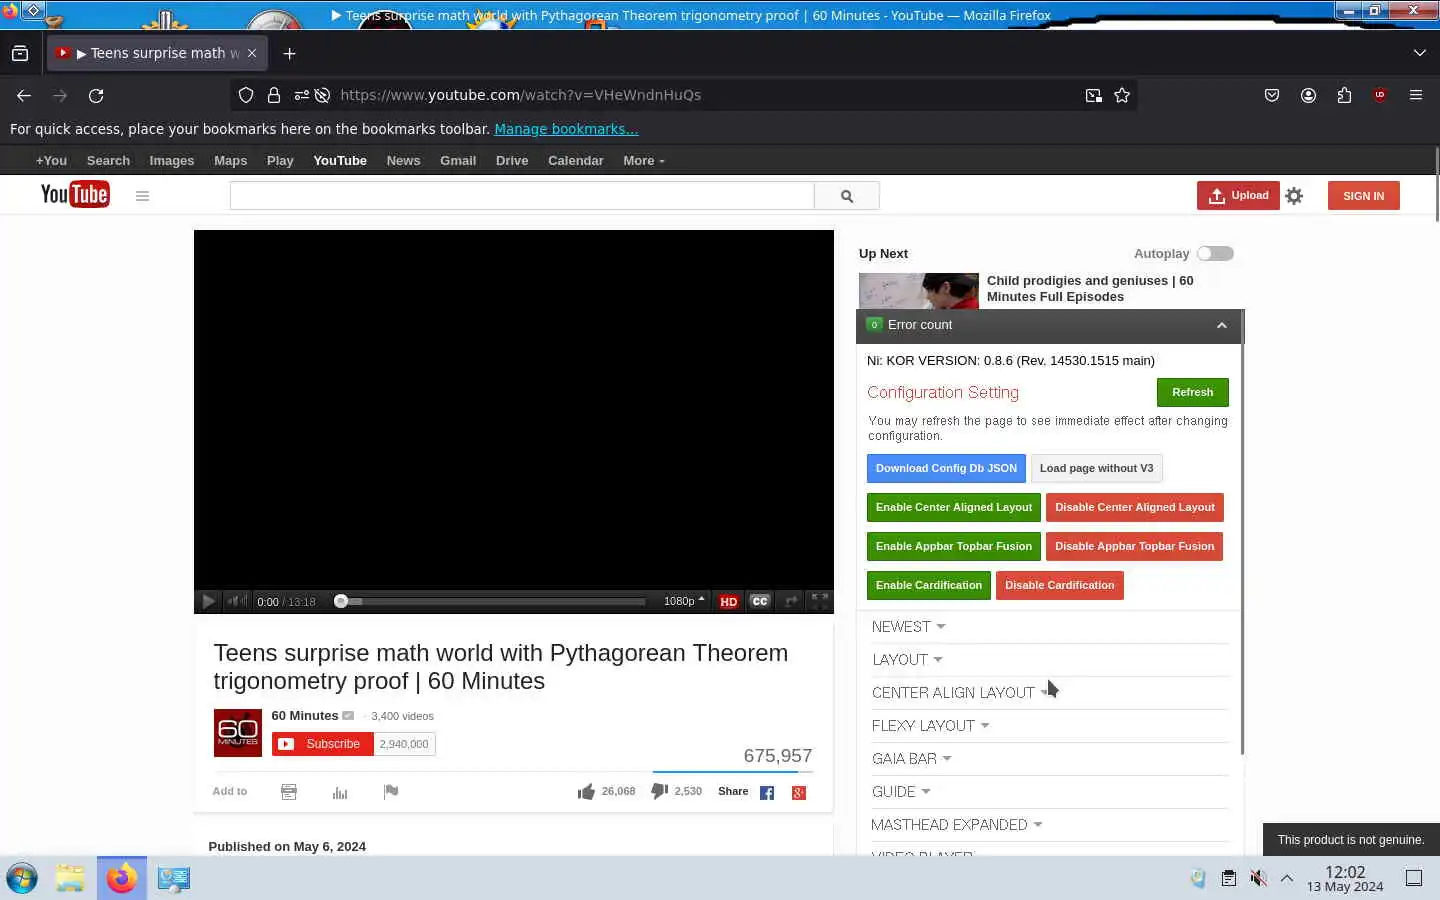
Task: Click Drive in Google top bar
Action: click(x=512, y=160)
